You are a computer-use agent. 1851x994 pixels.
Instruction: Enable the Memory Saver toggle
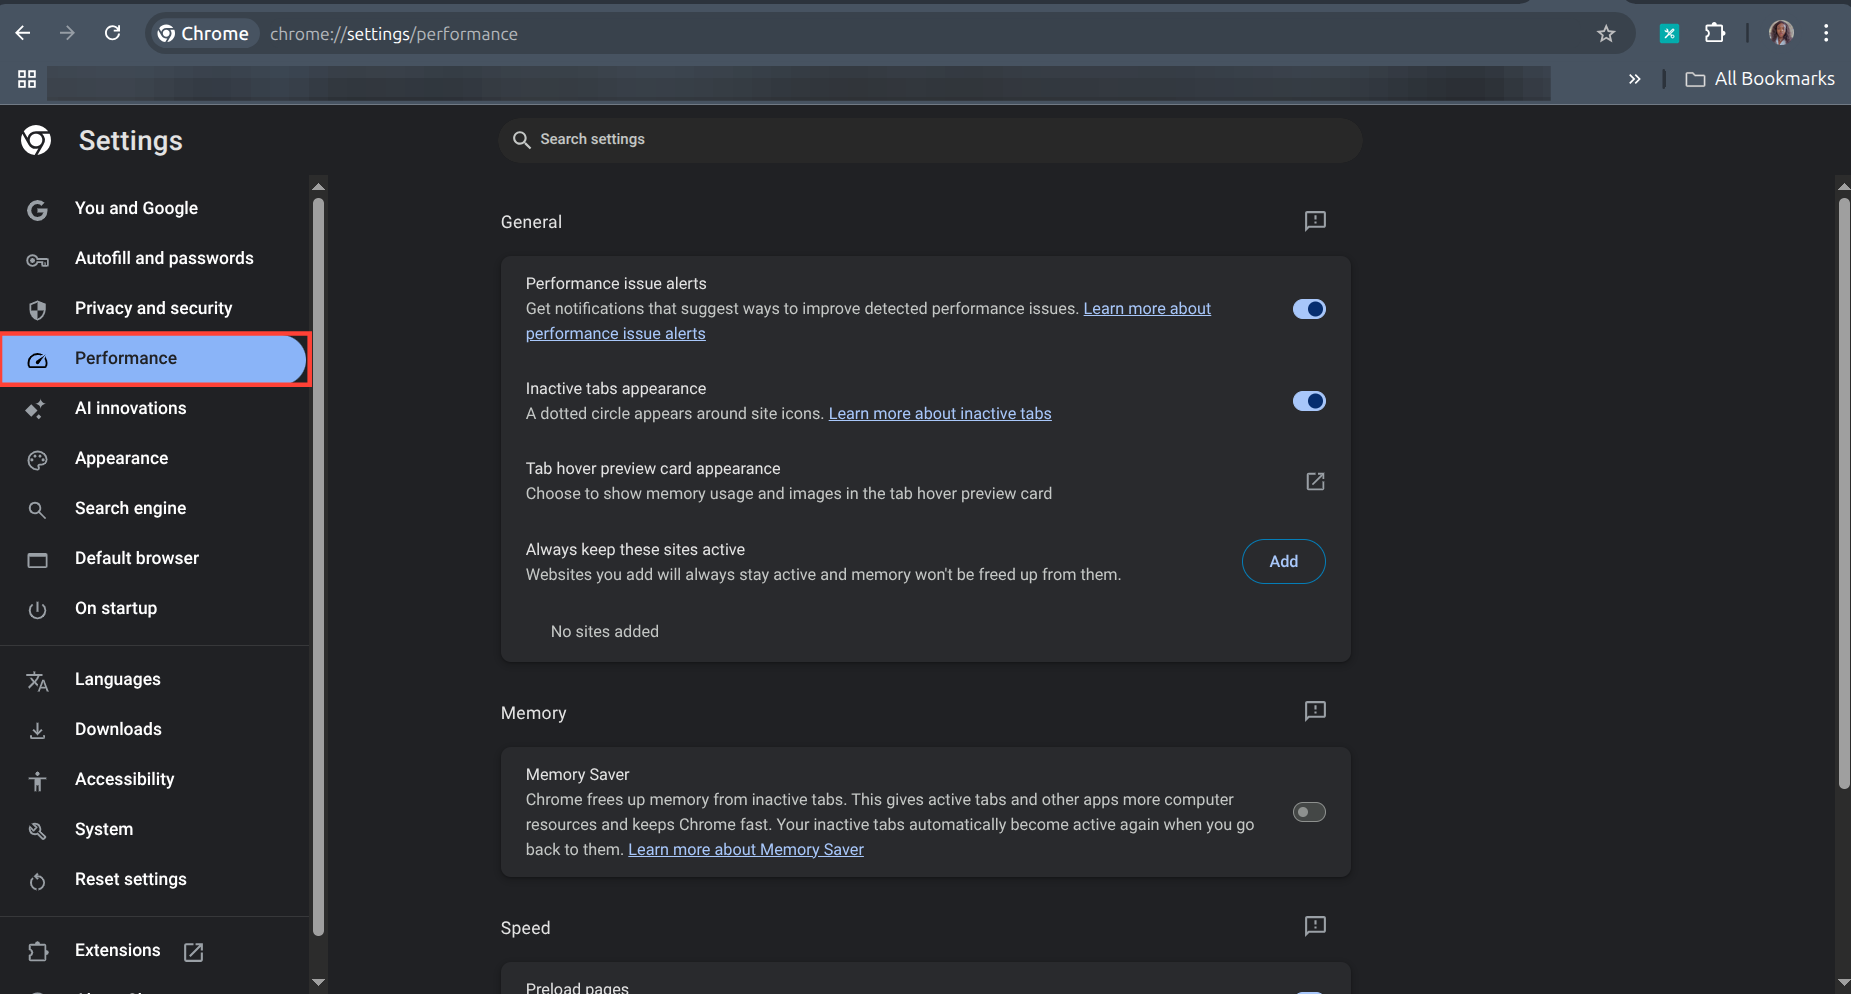[1308, 811]
